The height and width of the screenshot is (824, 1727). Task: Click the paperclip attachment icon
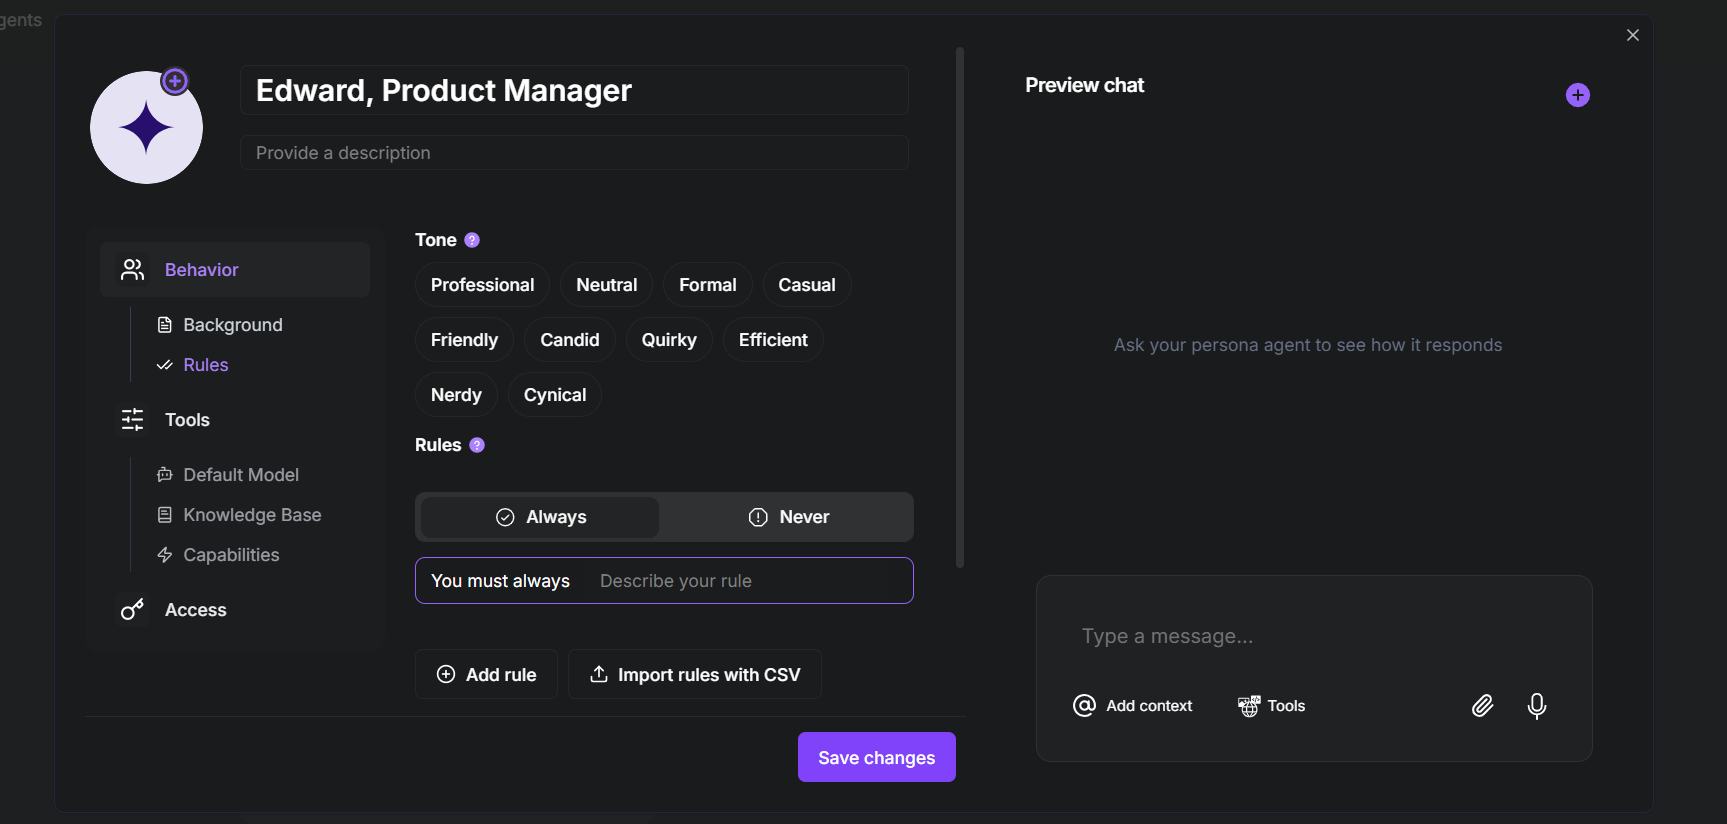tap(1482, 706)
